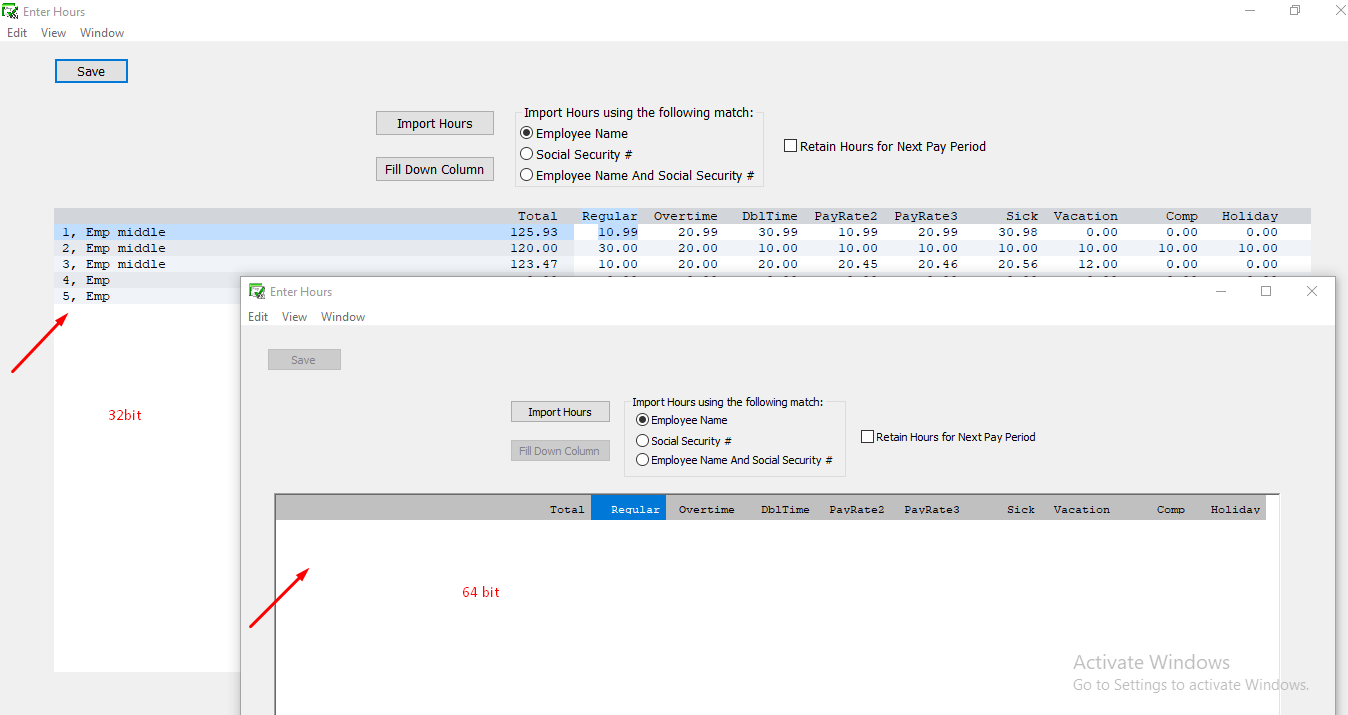Viewport: 1348px width, 715px height.
Task: Open the Edit menu in the 32bit window
Action: tap(17, 33)
